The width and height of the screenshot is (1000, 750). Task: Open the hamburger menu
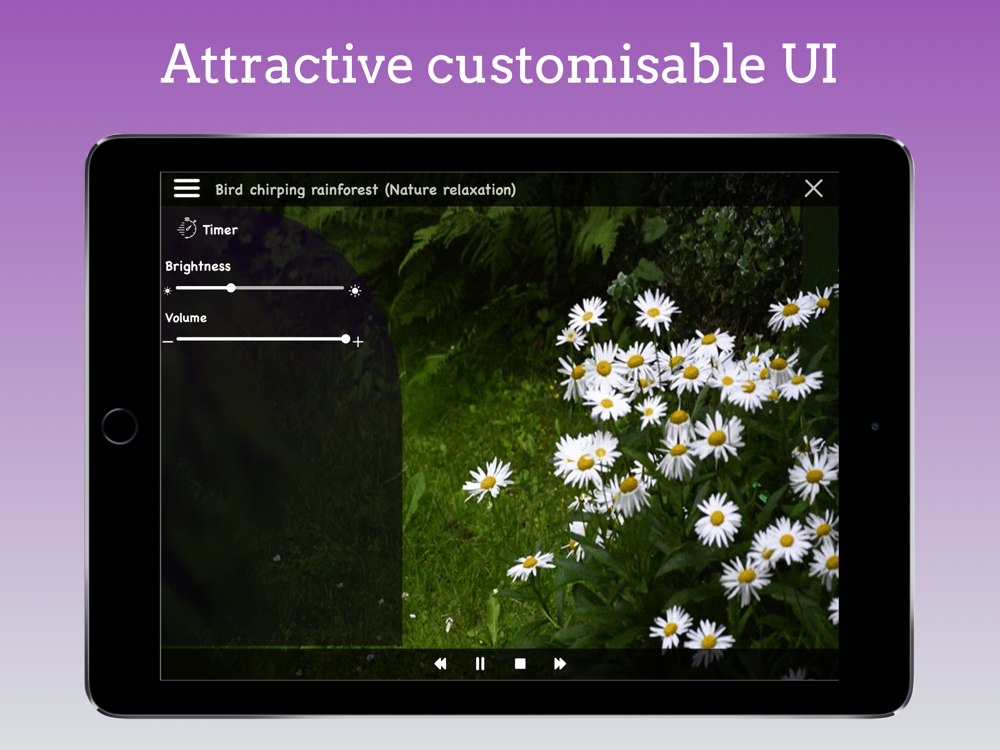187,188
